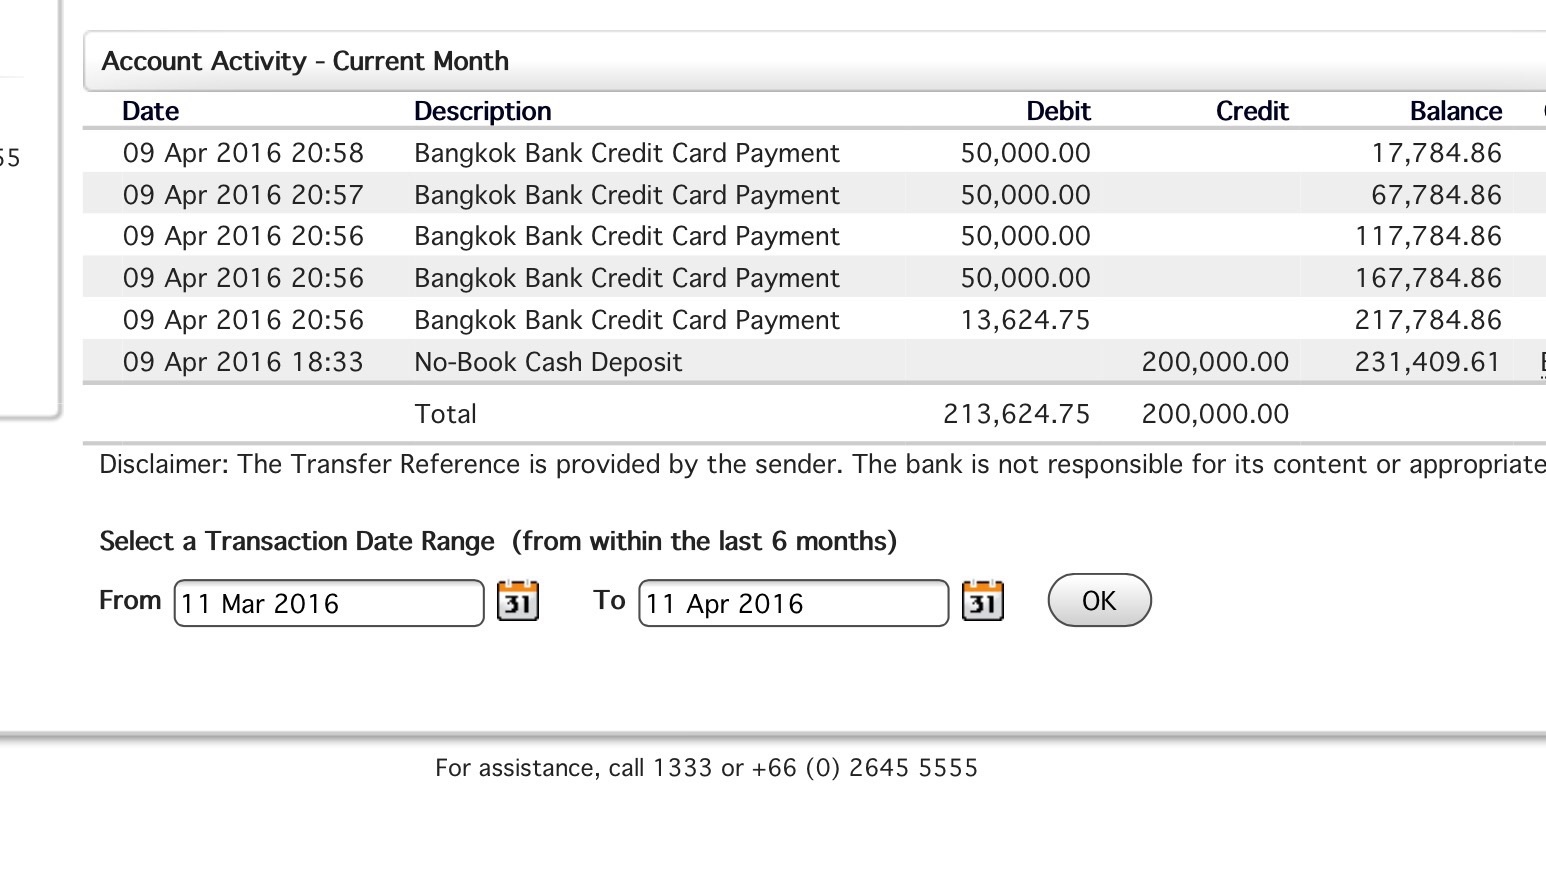
Task: Focus the From date field '11 Mar 2016'
Action: [x=329, y=603]
